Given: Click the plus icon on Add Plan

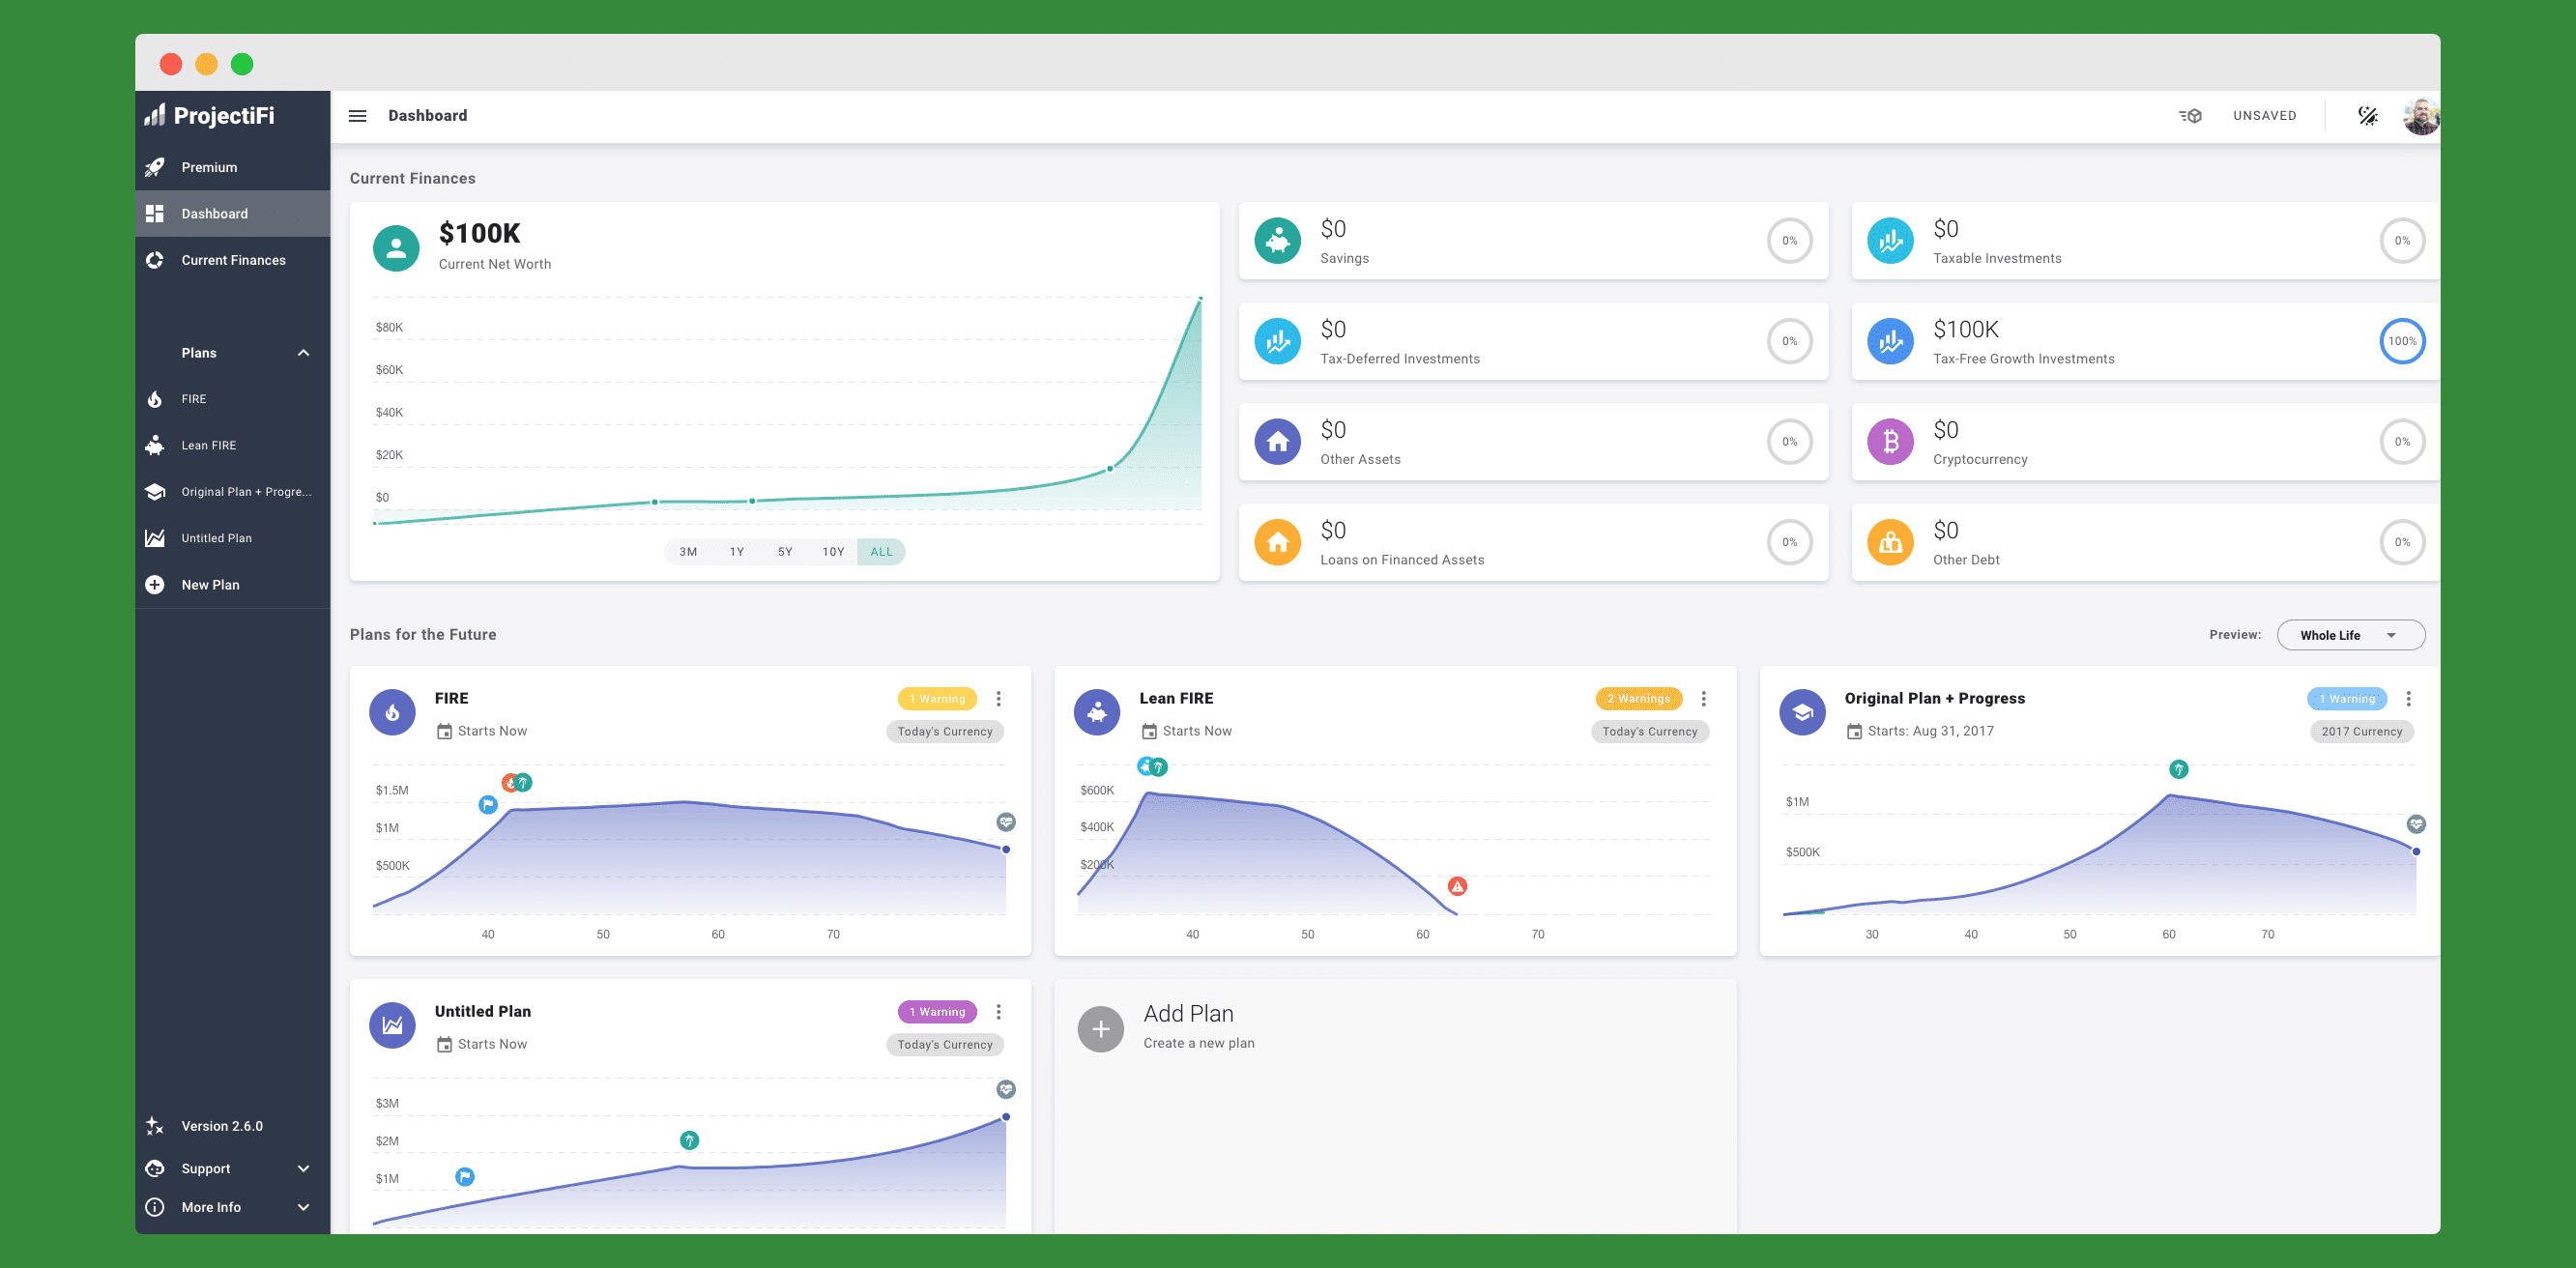Looking at the screenshot, I should point(1100,1029).
